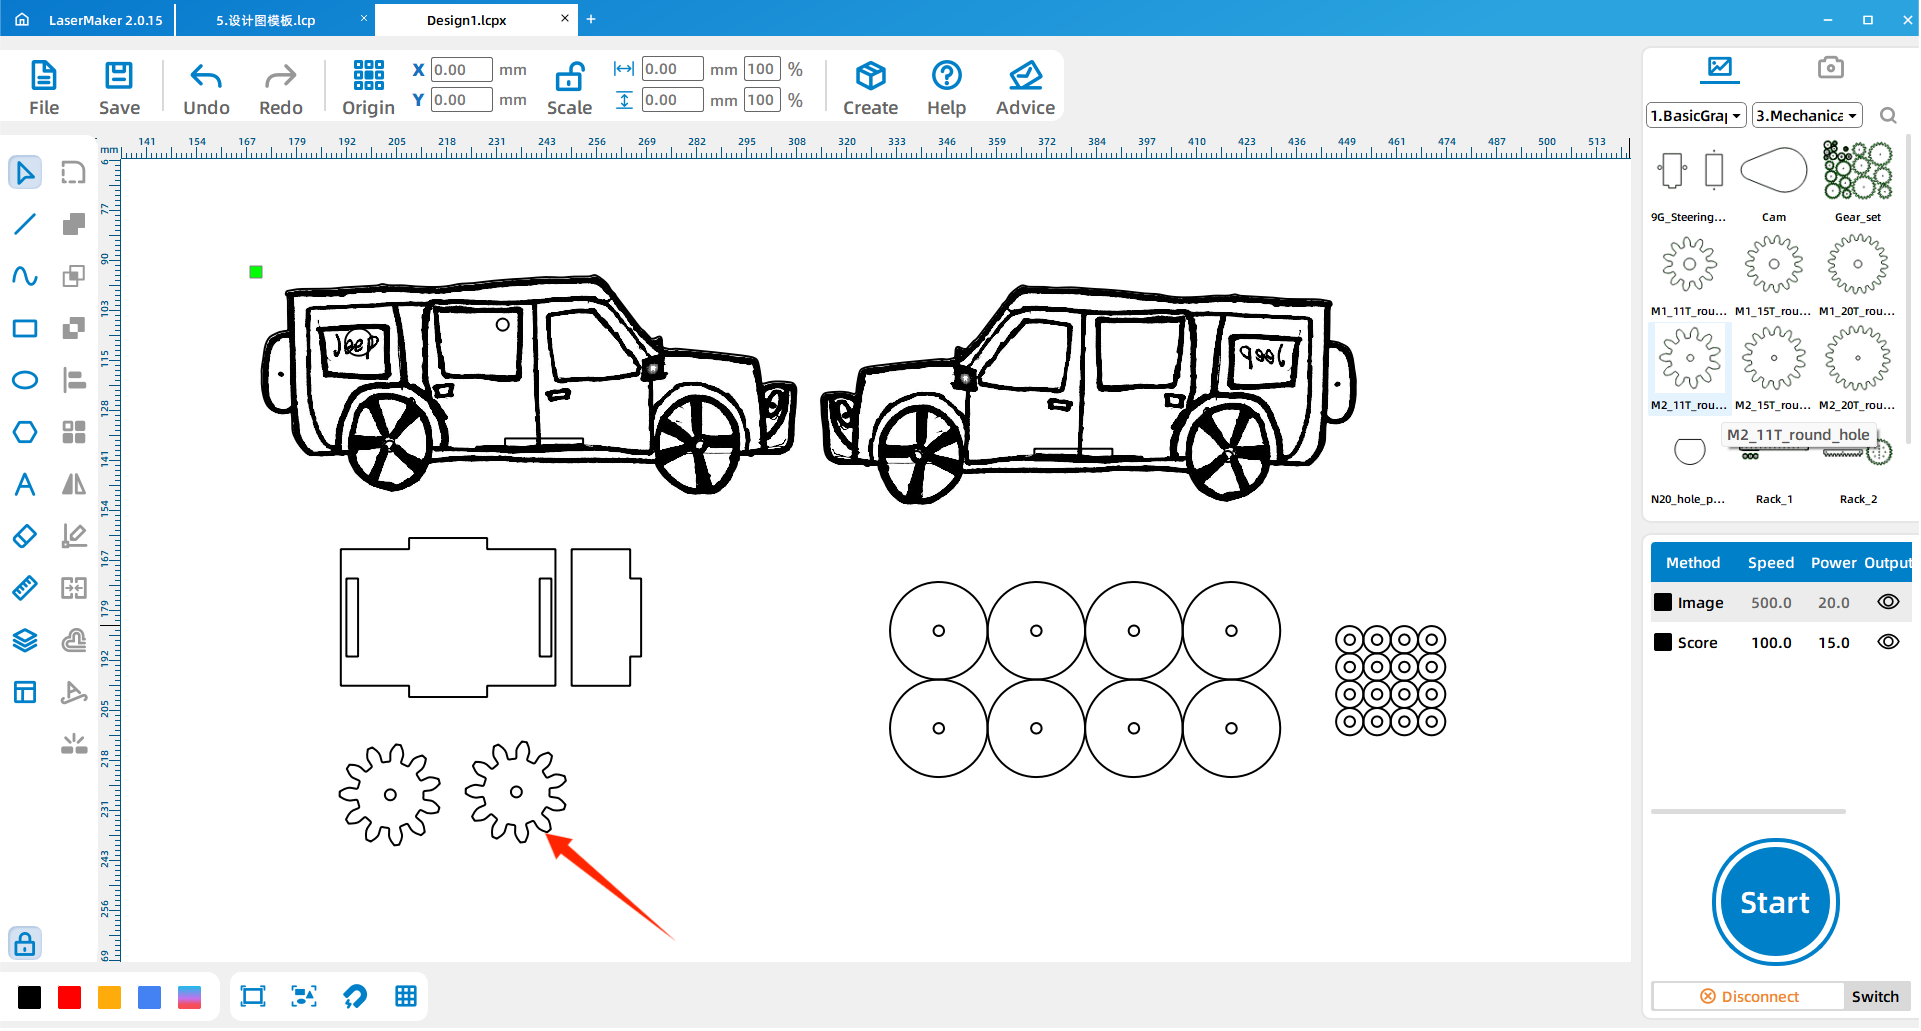Click the node edit rounded-corner tool

click(x=73, y=173)
